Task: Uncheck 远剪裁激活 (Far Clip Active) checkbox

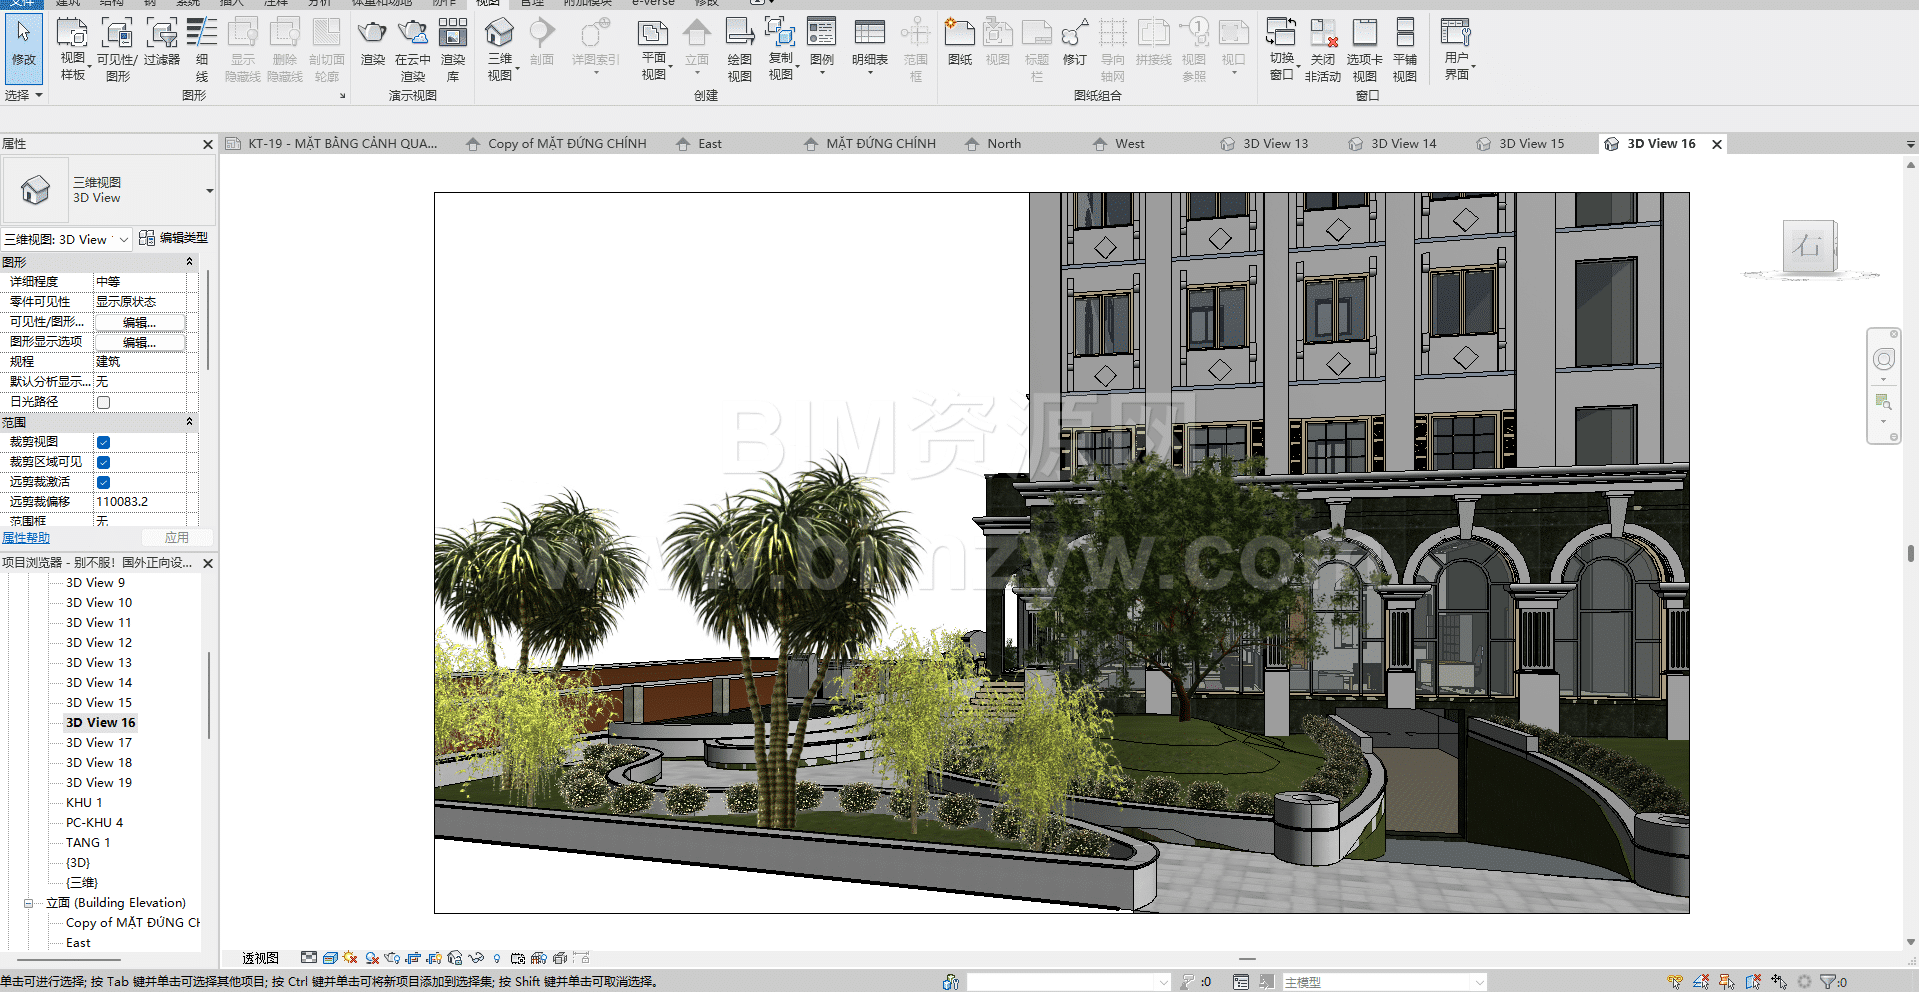Action: pyautogui.click(x=103, y=482)
